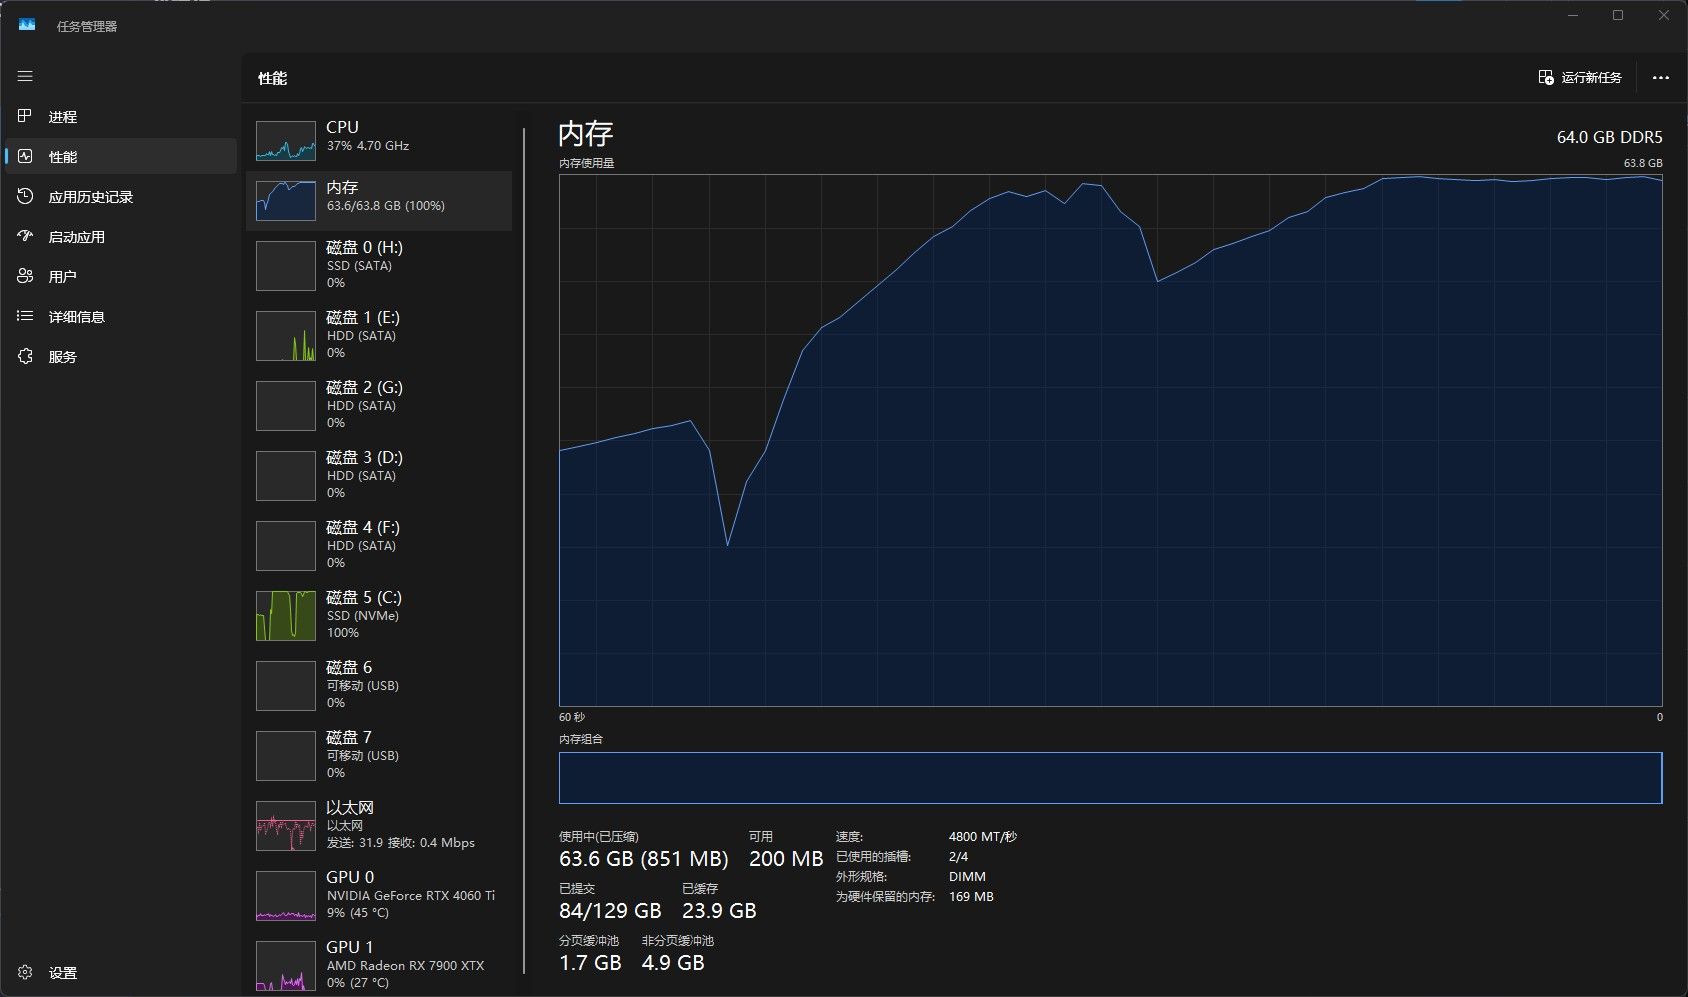Go to 启动应用 page

(120, 237)
